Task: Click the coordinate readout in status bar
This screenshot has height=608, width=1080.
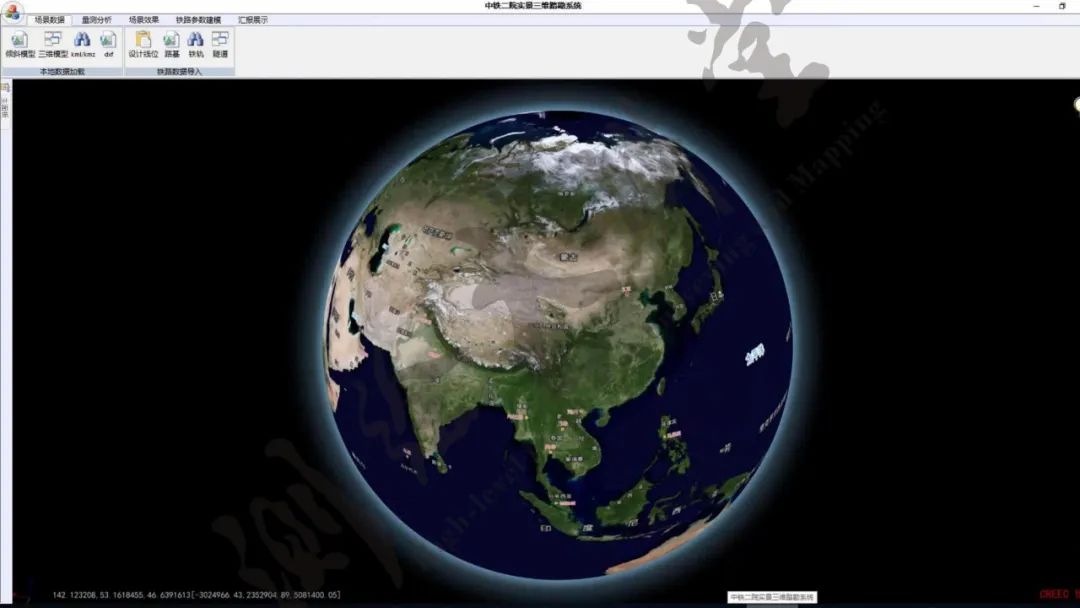Action: coord(196,595)
